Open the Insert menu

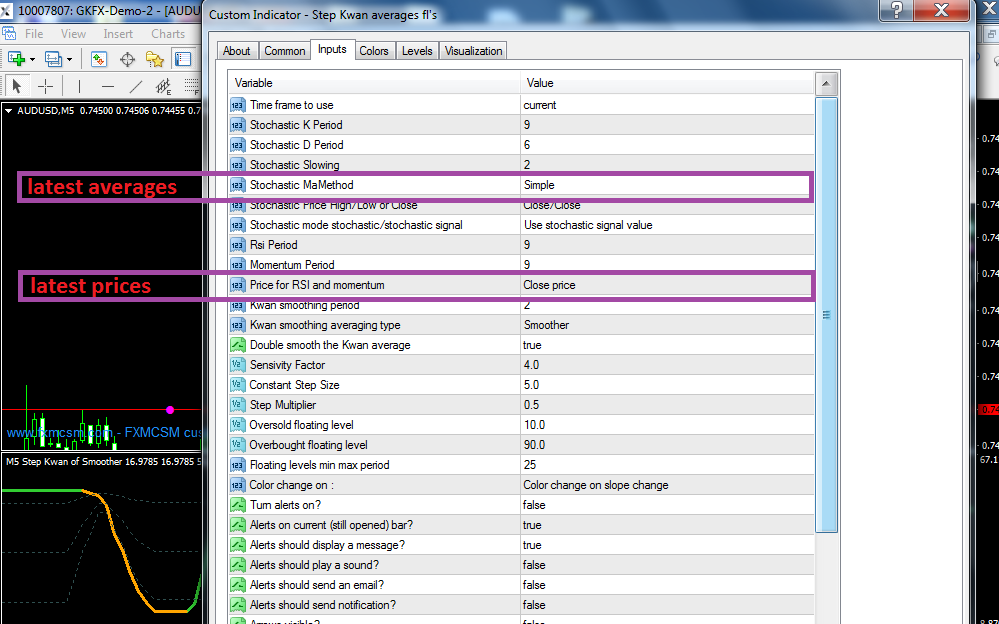tap(118, 34)
